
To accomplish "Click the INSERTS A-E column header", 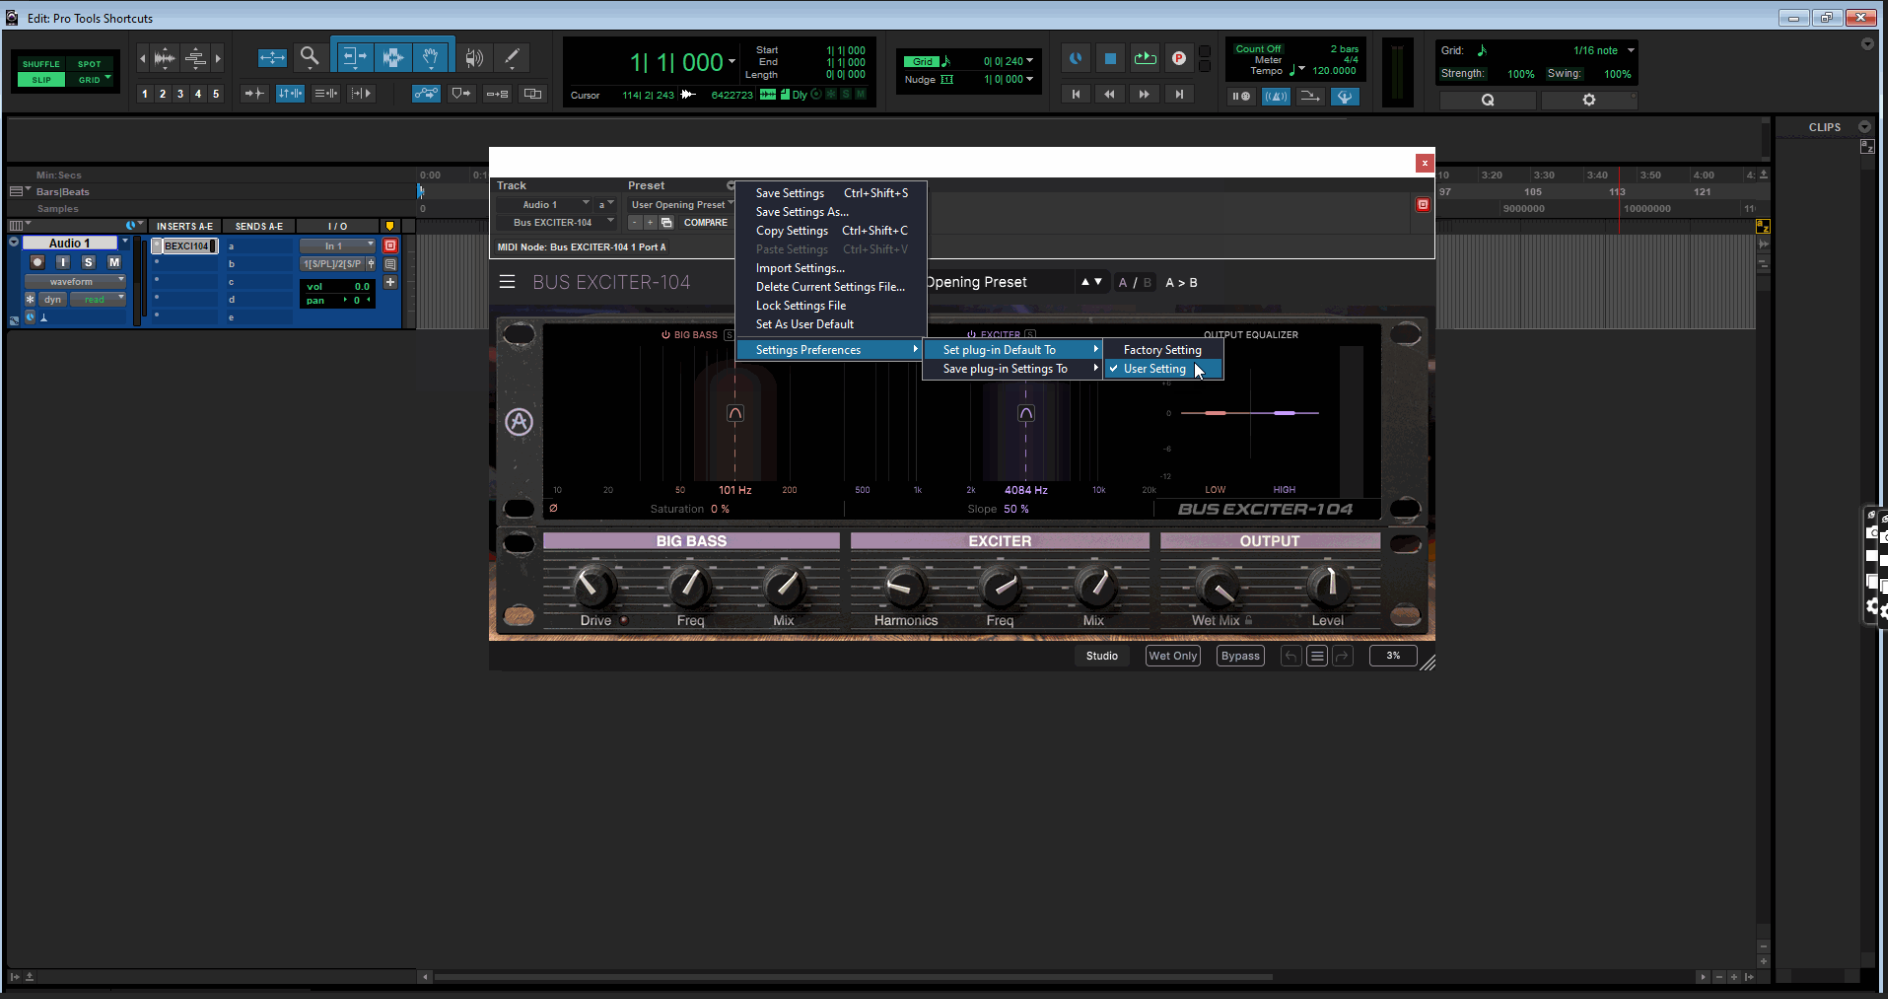I will [184, 226].
